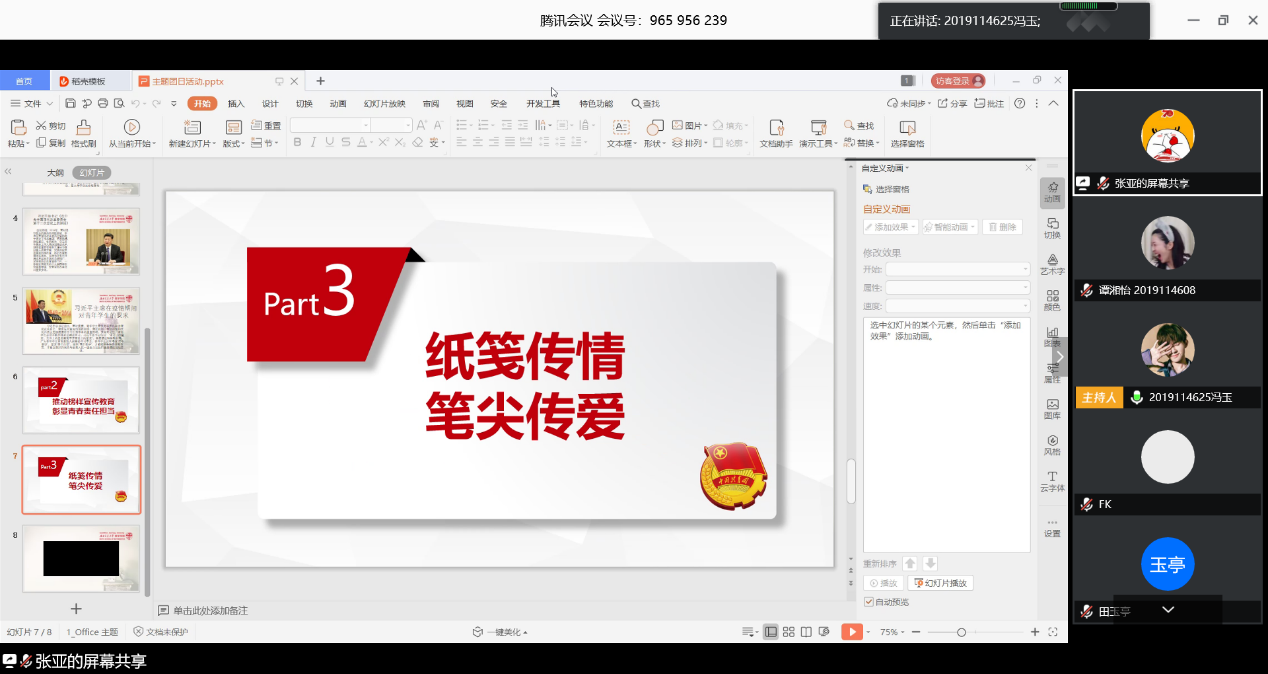Toggle italic formatting button
The image size is (1268, 674).
[x=314, y=143]
